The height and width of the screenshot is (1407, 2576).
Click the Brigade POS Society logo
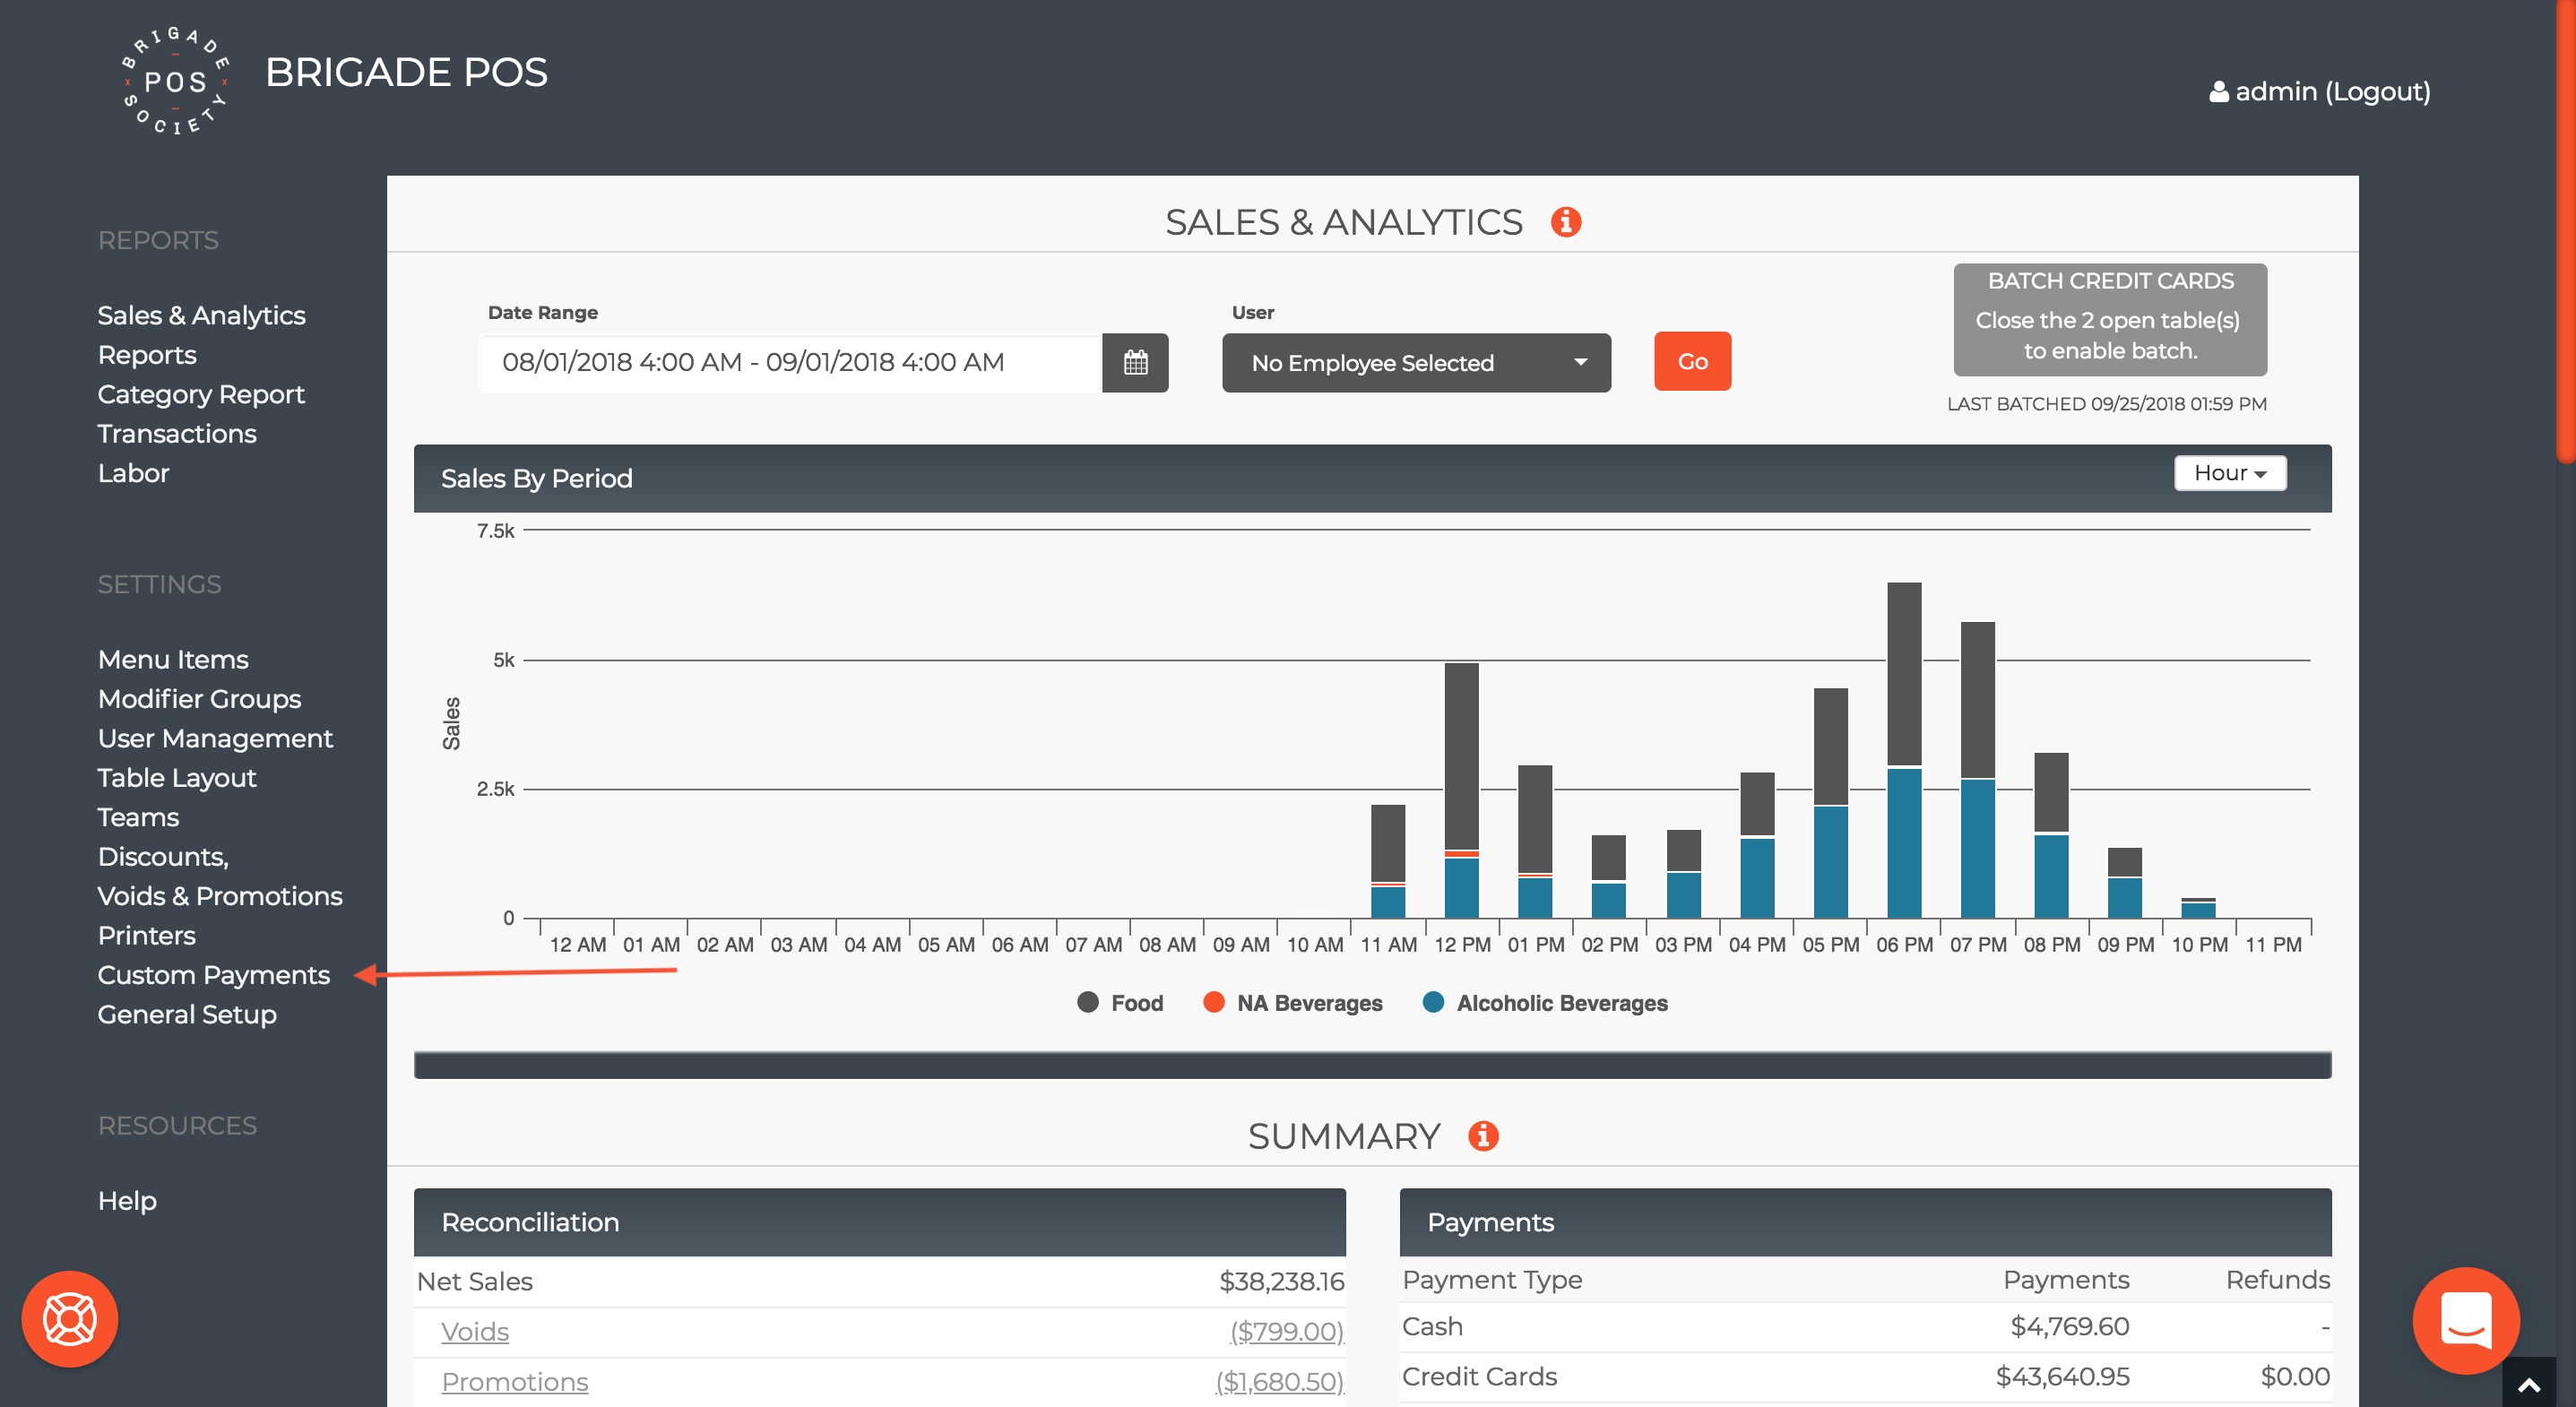point(175,81)
